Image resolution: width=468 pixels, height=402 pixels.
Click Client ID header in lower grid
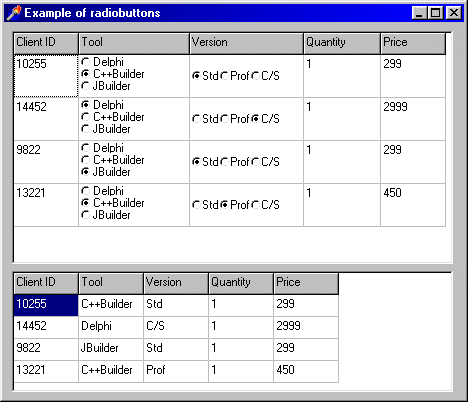point(46,283)
